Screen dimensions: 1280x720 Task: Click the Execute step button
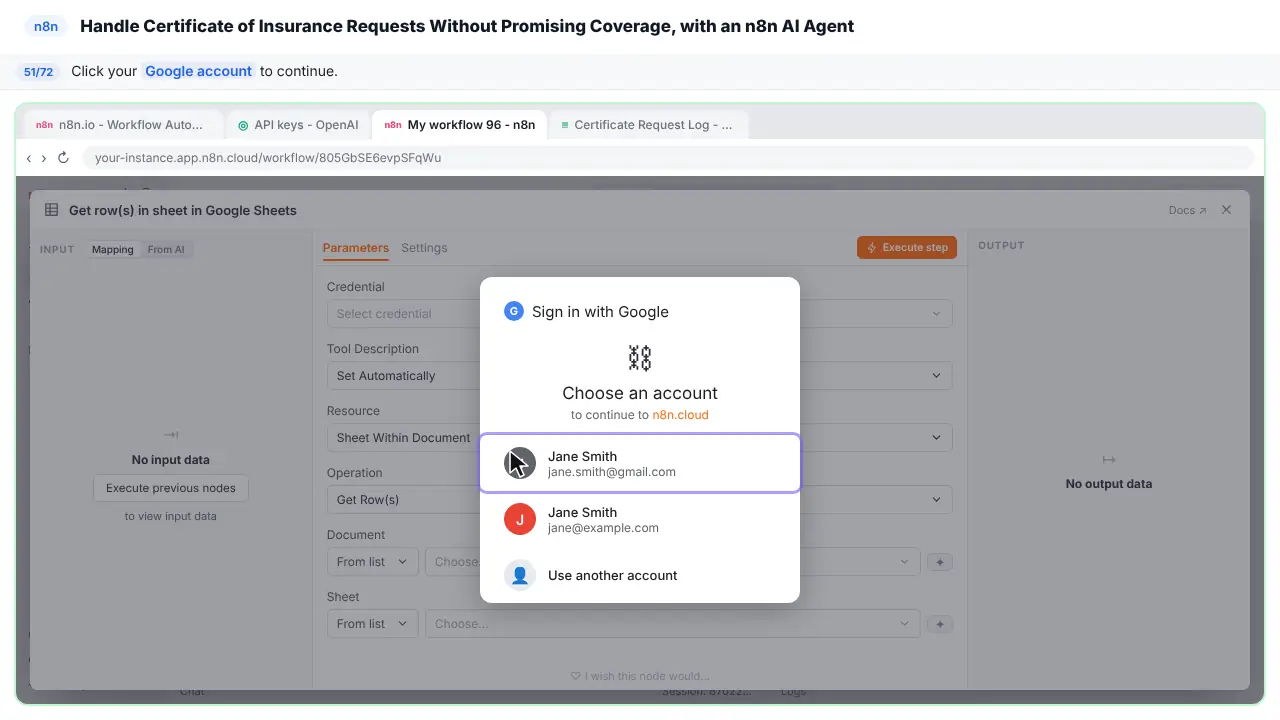tap(907, 248)
